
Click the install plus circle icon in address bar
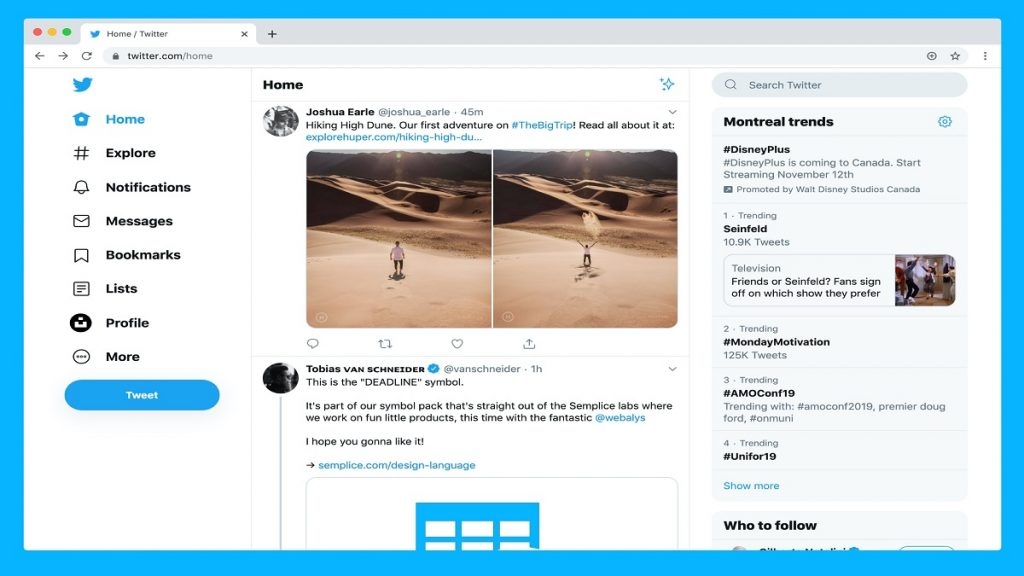(932, 56)
